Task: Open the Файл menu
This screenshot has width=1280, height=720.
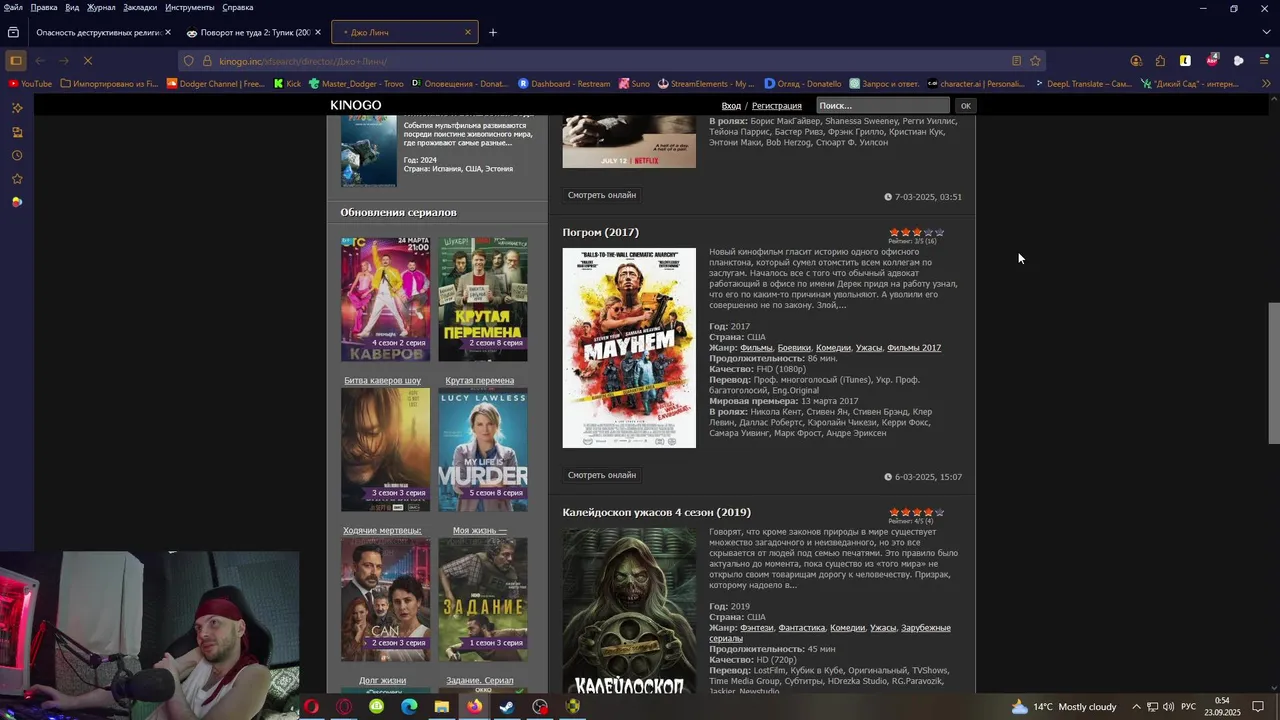Action: coord(13,7)
